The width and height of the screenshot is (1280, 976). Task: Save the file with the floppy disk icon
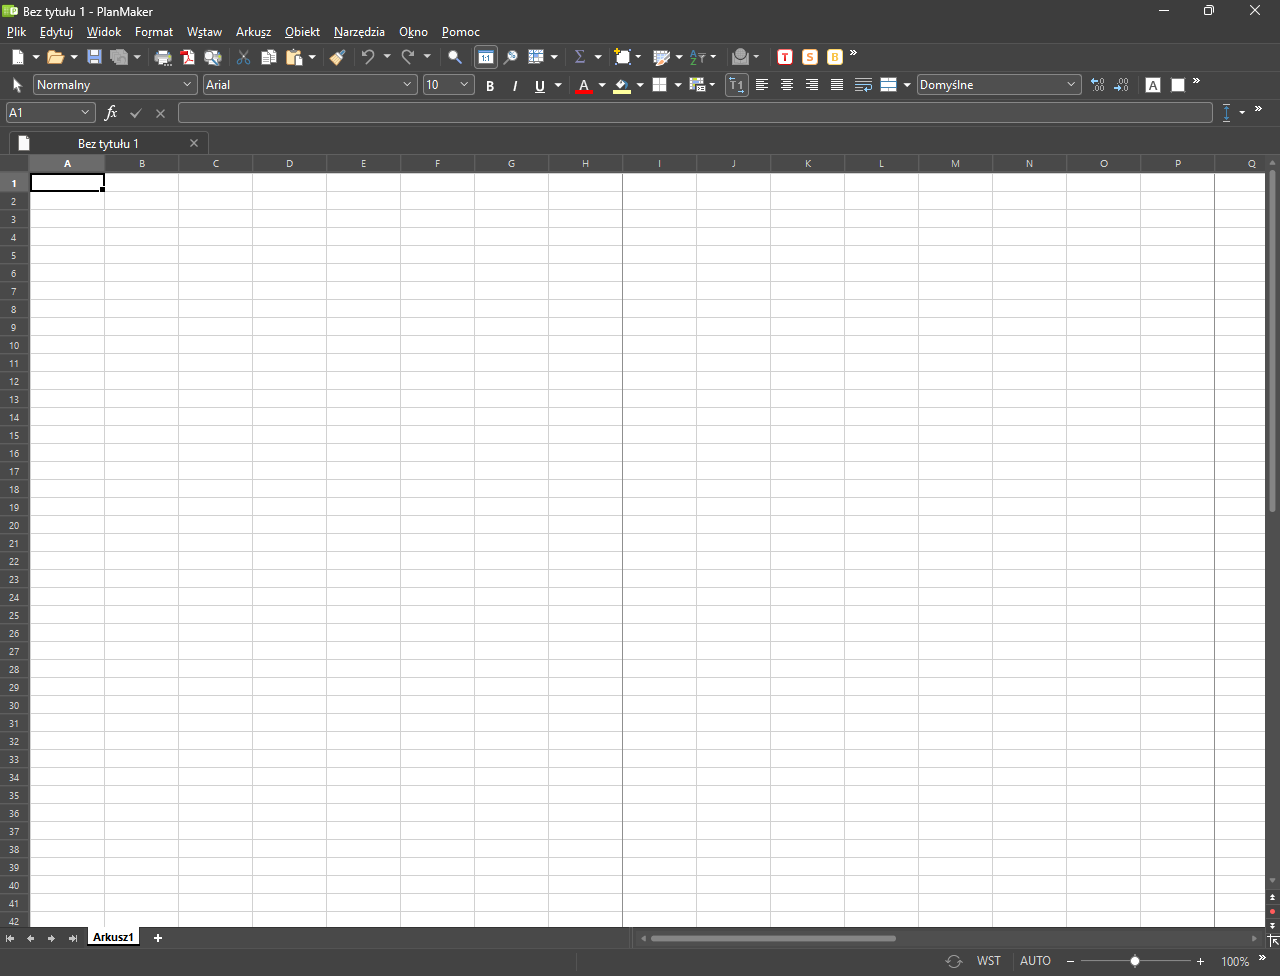click(x=95, y=57)
